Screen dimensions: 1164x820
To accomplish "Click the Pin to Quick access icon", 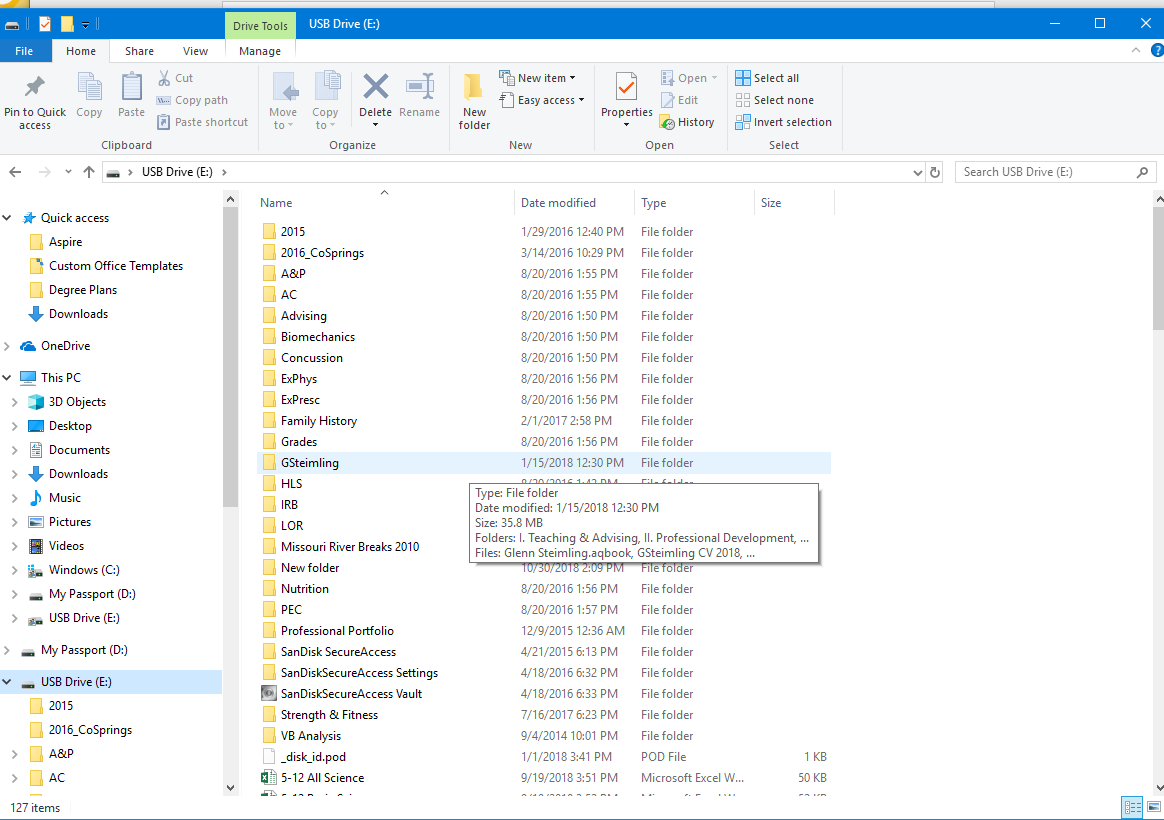I will [34, 88].
